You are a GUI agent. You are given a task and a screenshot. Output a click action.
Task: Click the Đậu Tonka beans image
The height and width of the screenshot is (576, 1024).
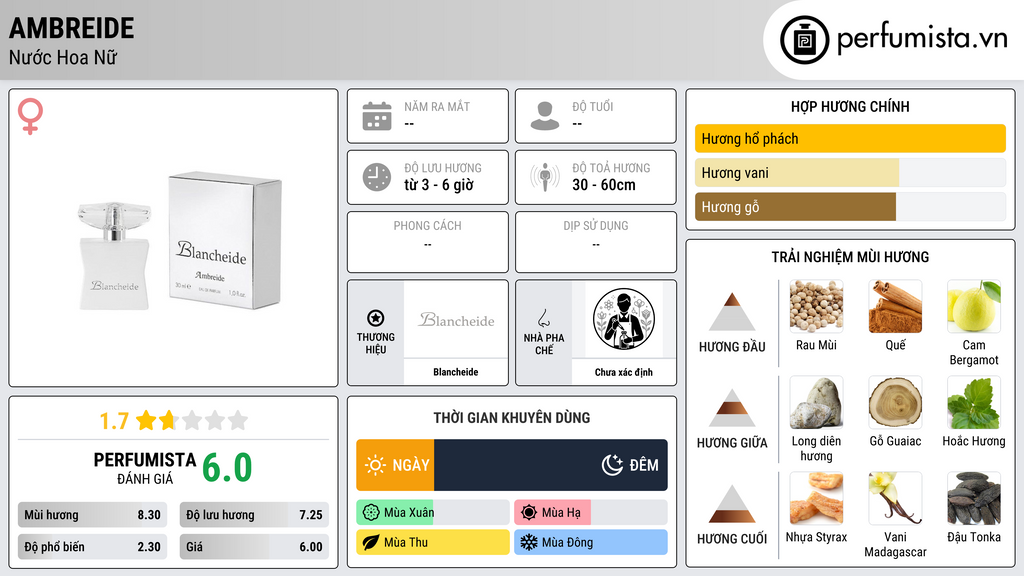[974, 498]
